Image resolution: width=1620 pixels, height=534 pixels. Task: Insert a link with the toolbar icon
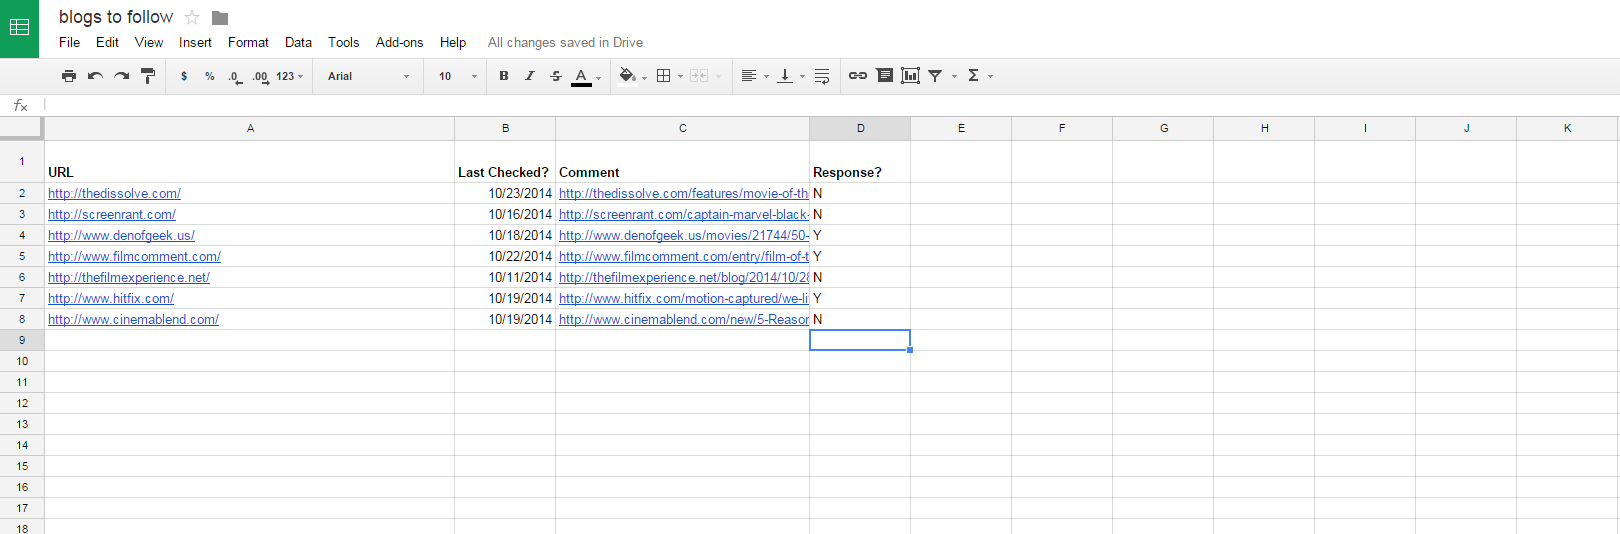[x=858, y=76]
